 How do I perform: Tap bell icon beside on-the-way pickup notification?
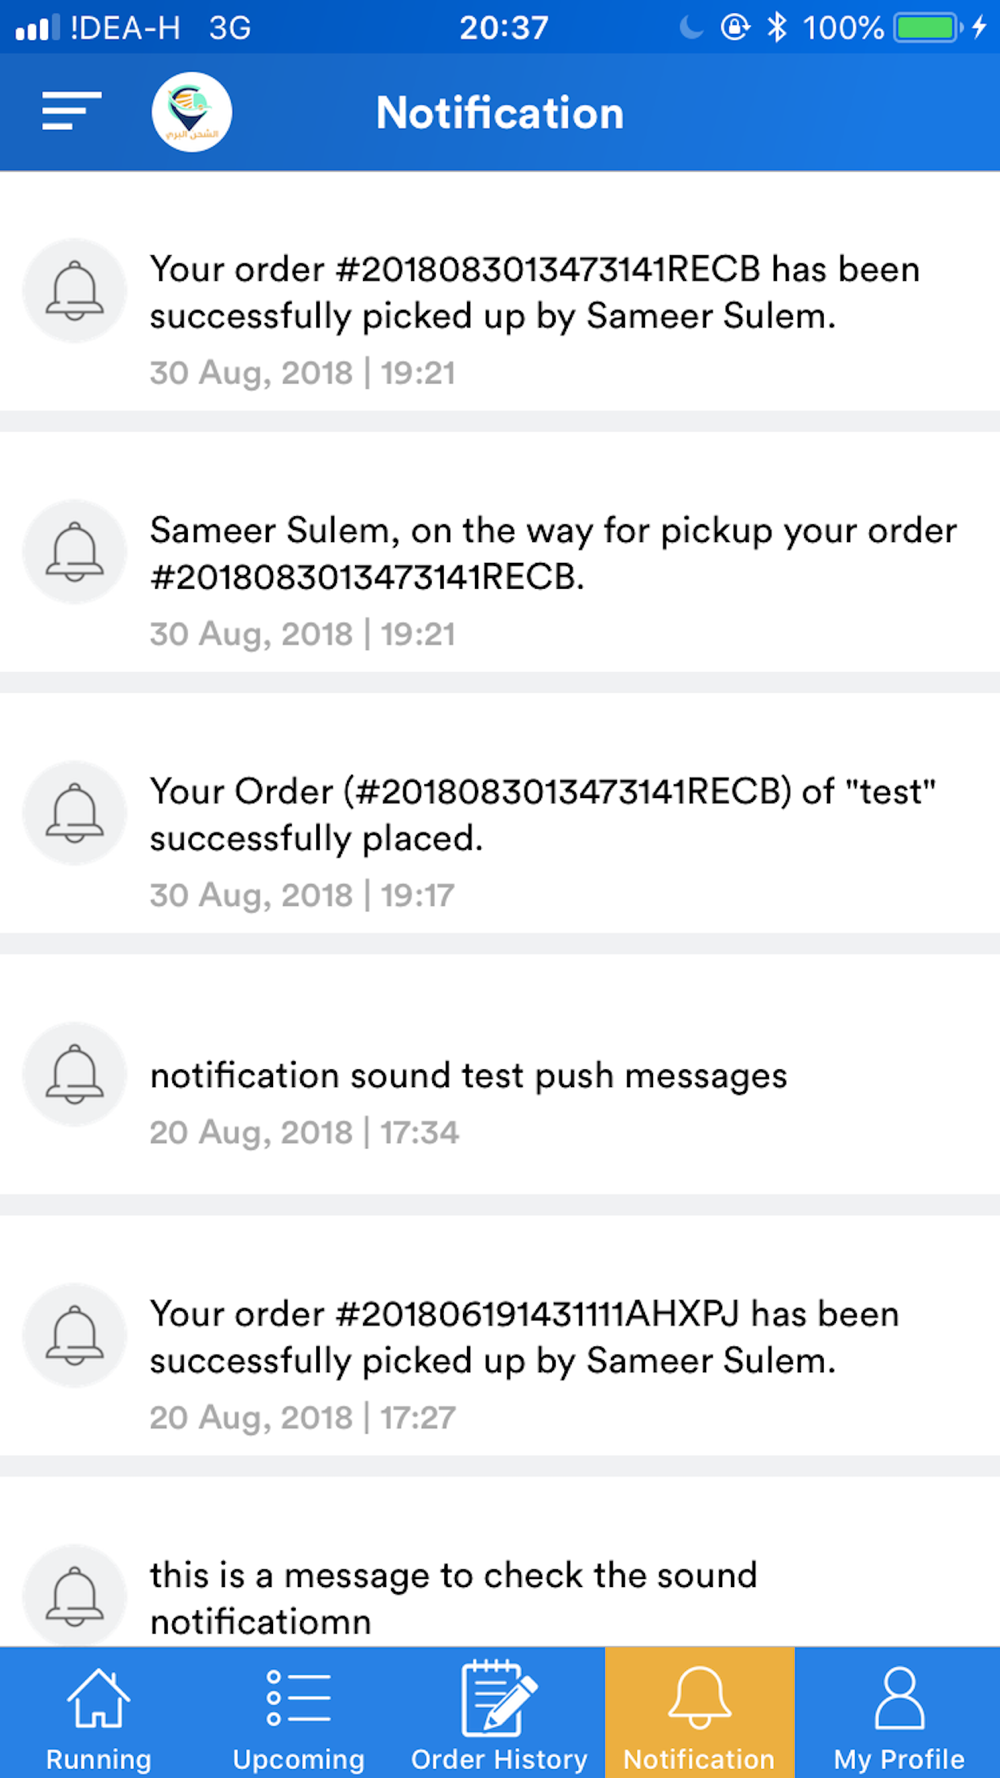pyautogui.click(x=75, y=552)
